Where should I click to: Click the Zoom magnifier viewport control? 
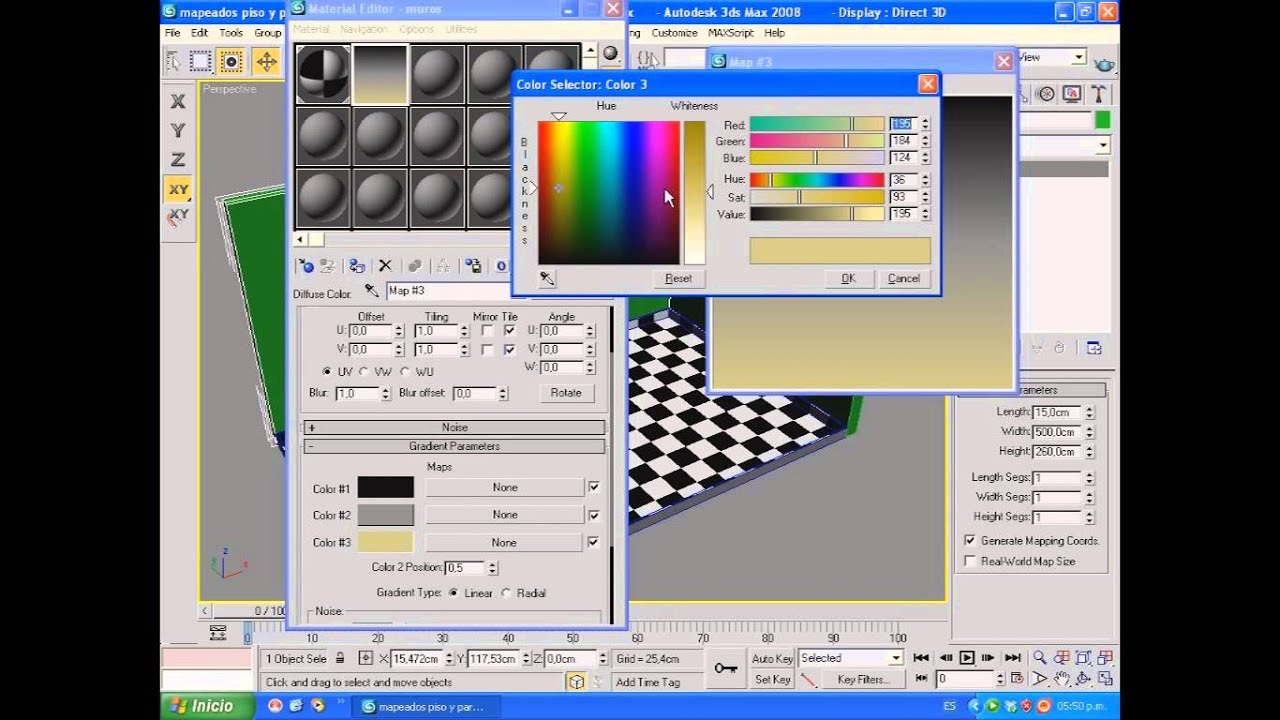click(x=1040, y=658)
